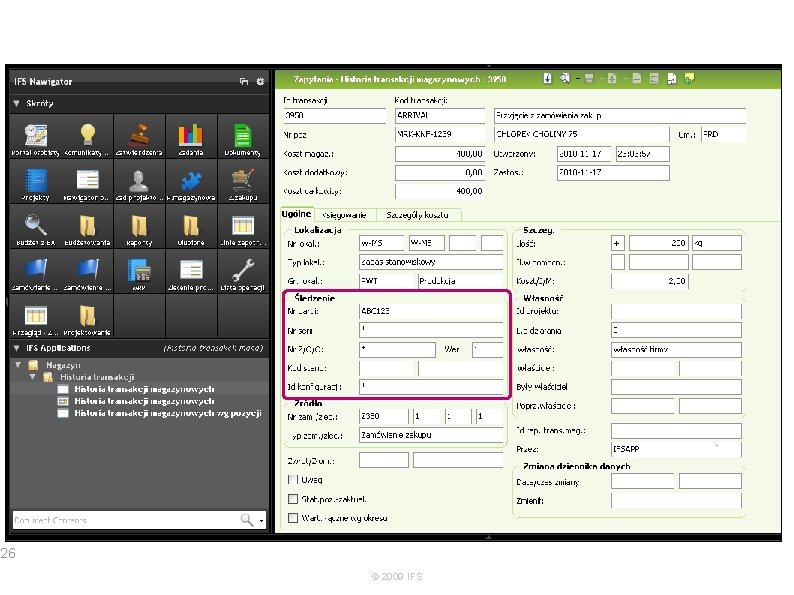Open the Zlecenia pro... list shortcut
794x595 pixels.
tap(191, 271)
